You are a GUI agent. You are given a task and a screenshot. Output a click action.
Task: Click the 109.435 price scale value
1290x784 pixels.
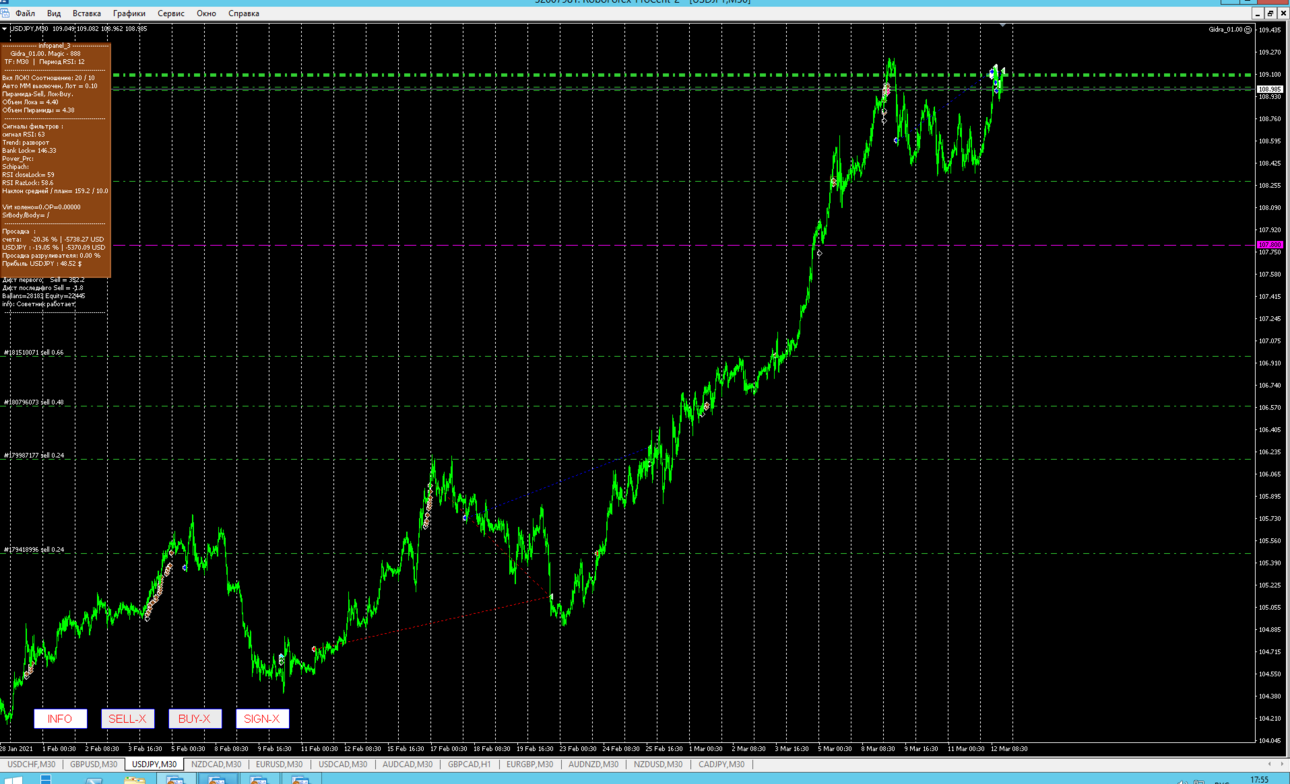point(1269,30)
